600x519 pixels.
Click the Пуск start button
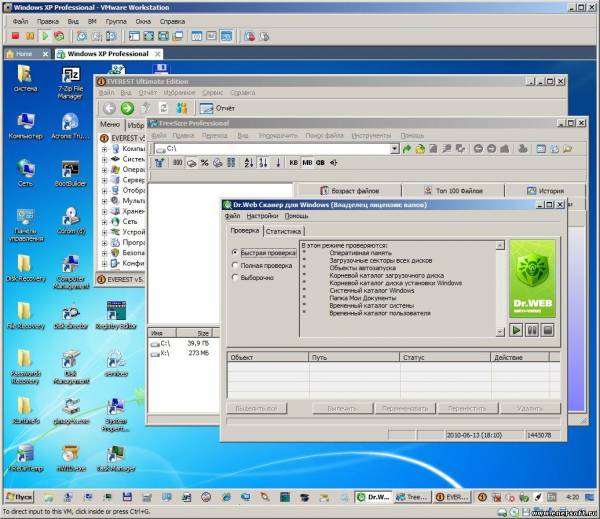pos(20,497)
